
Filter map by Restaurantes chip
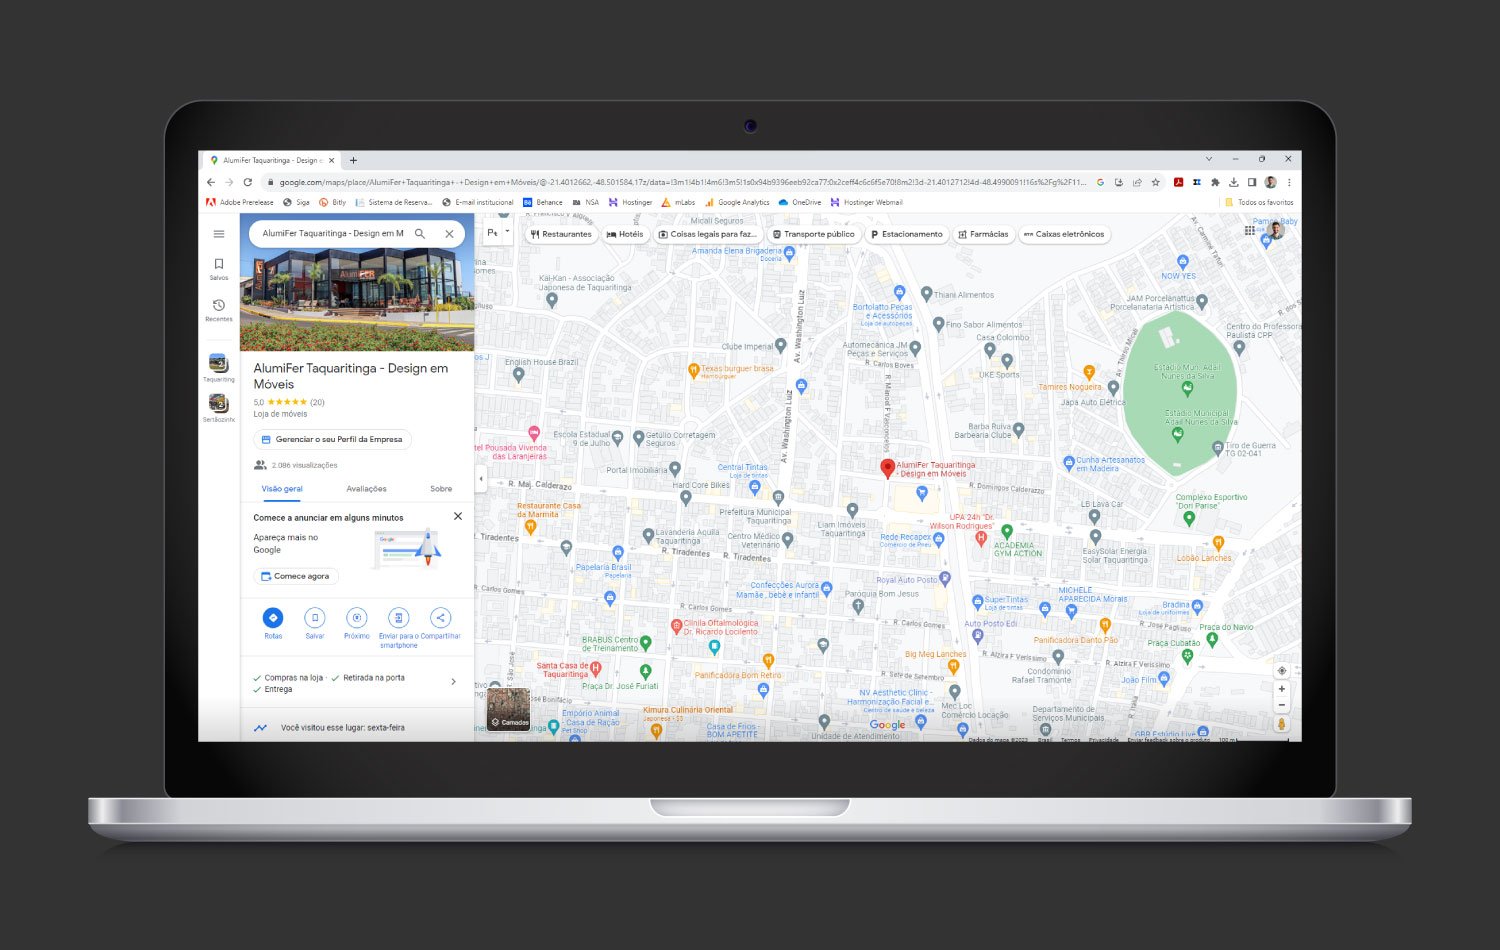point(561,234)
